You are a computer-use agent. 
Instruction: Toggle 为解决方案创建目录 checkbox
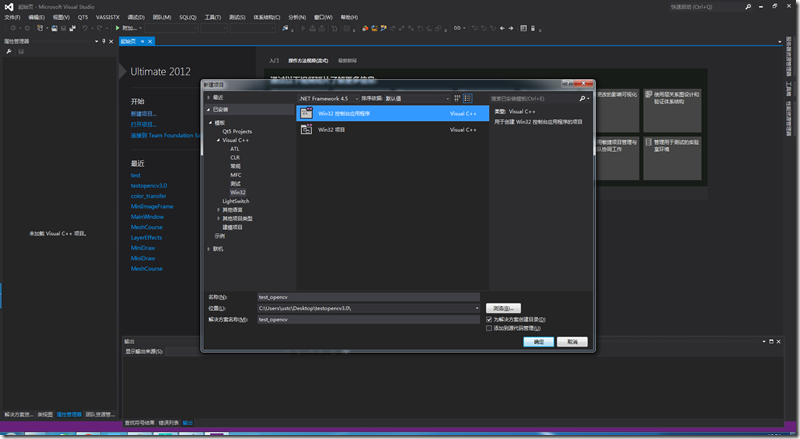(x=489, y=320)
